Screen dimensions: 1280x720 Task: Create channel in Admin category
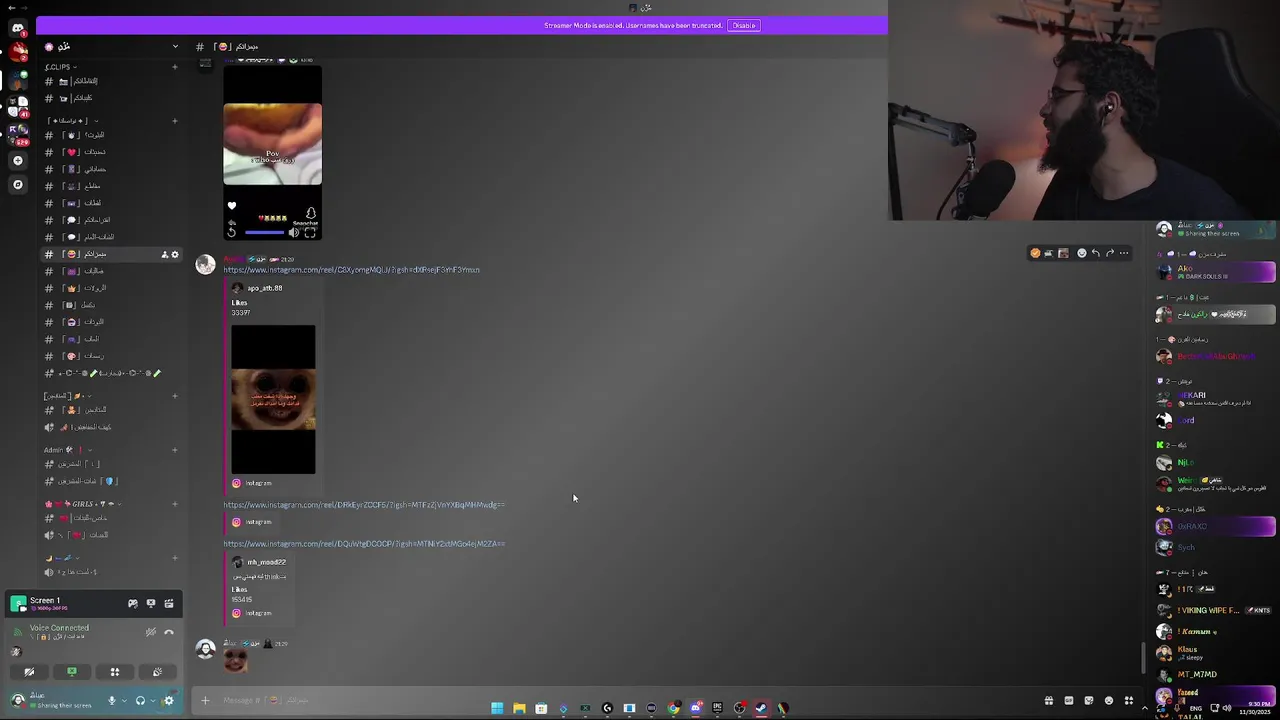tap(175, 449)
